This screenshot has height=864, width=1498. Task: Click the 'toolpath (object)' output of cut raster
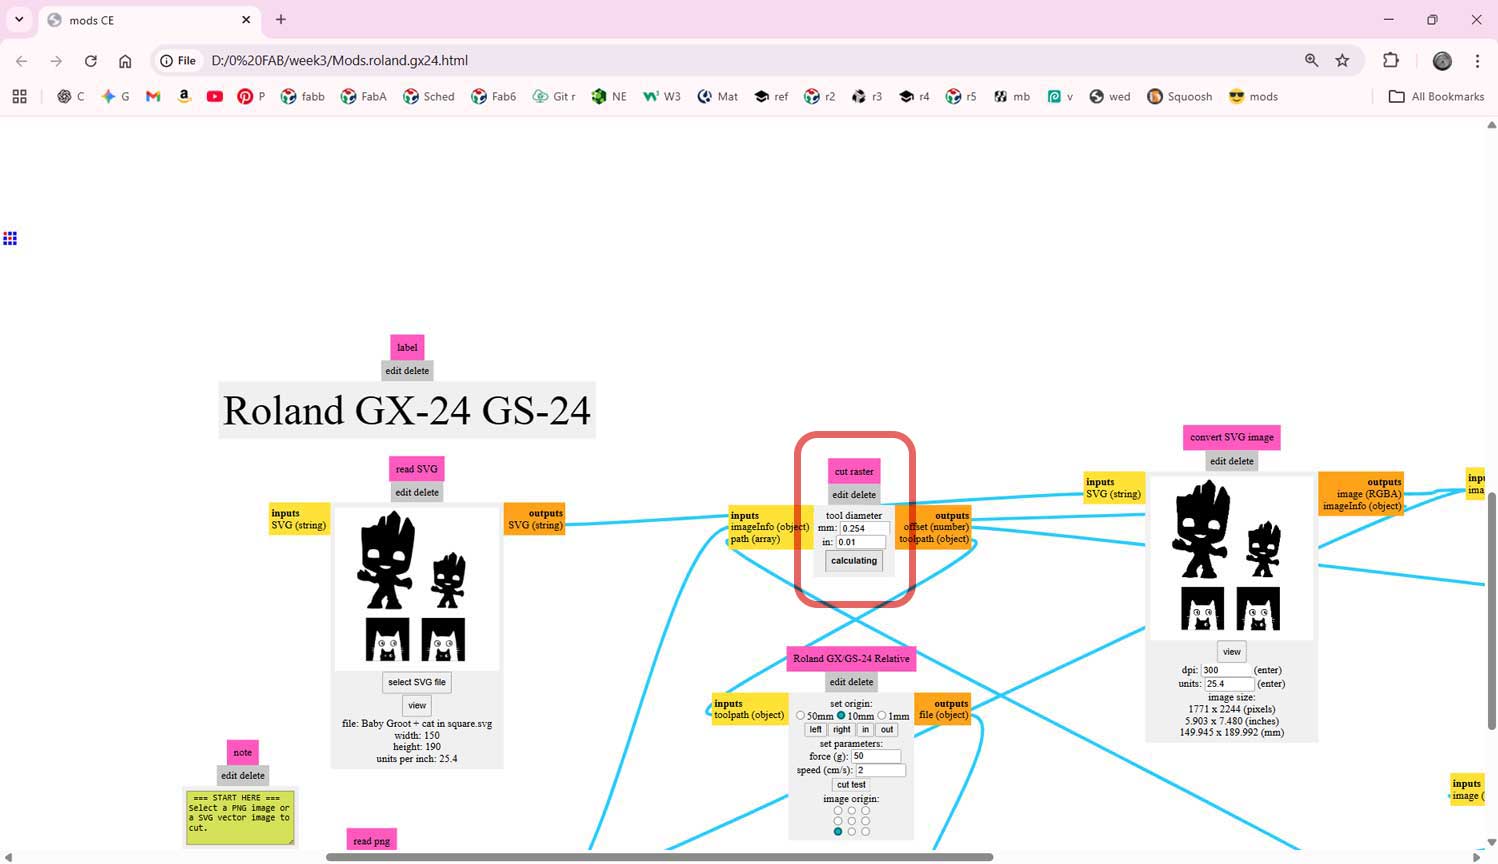934,539
